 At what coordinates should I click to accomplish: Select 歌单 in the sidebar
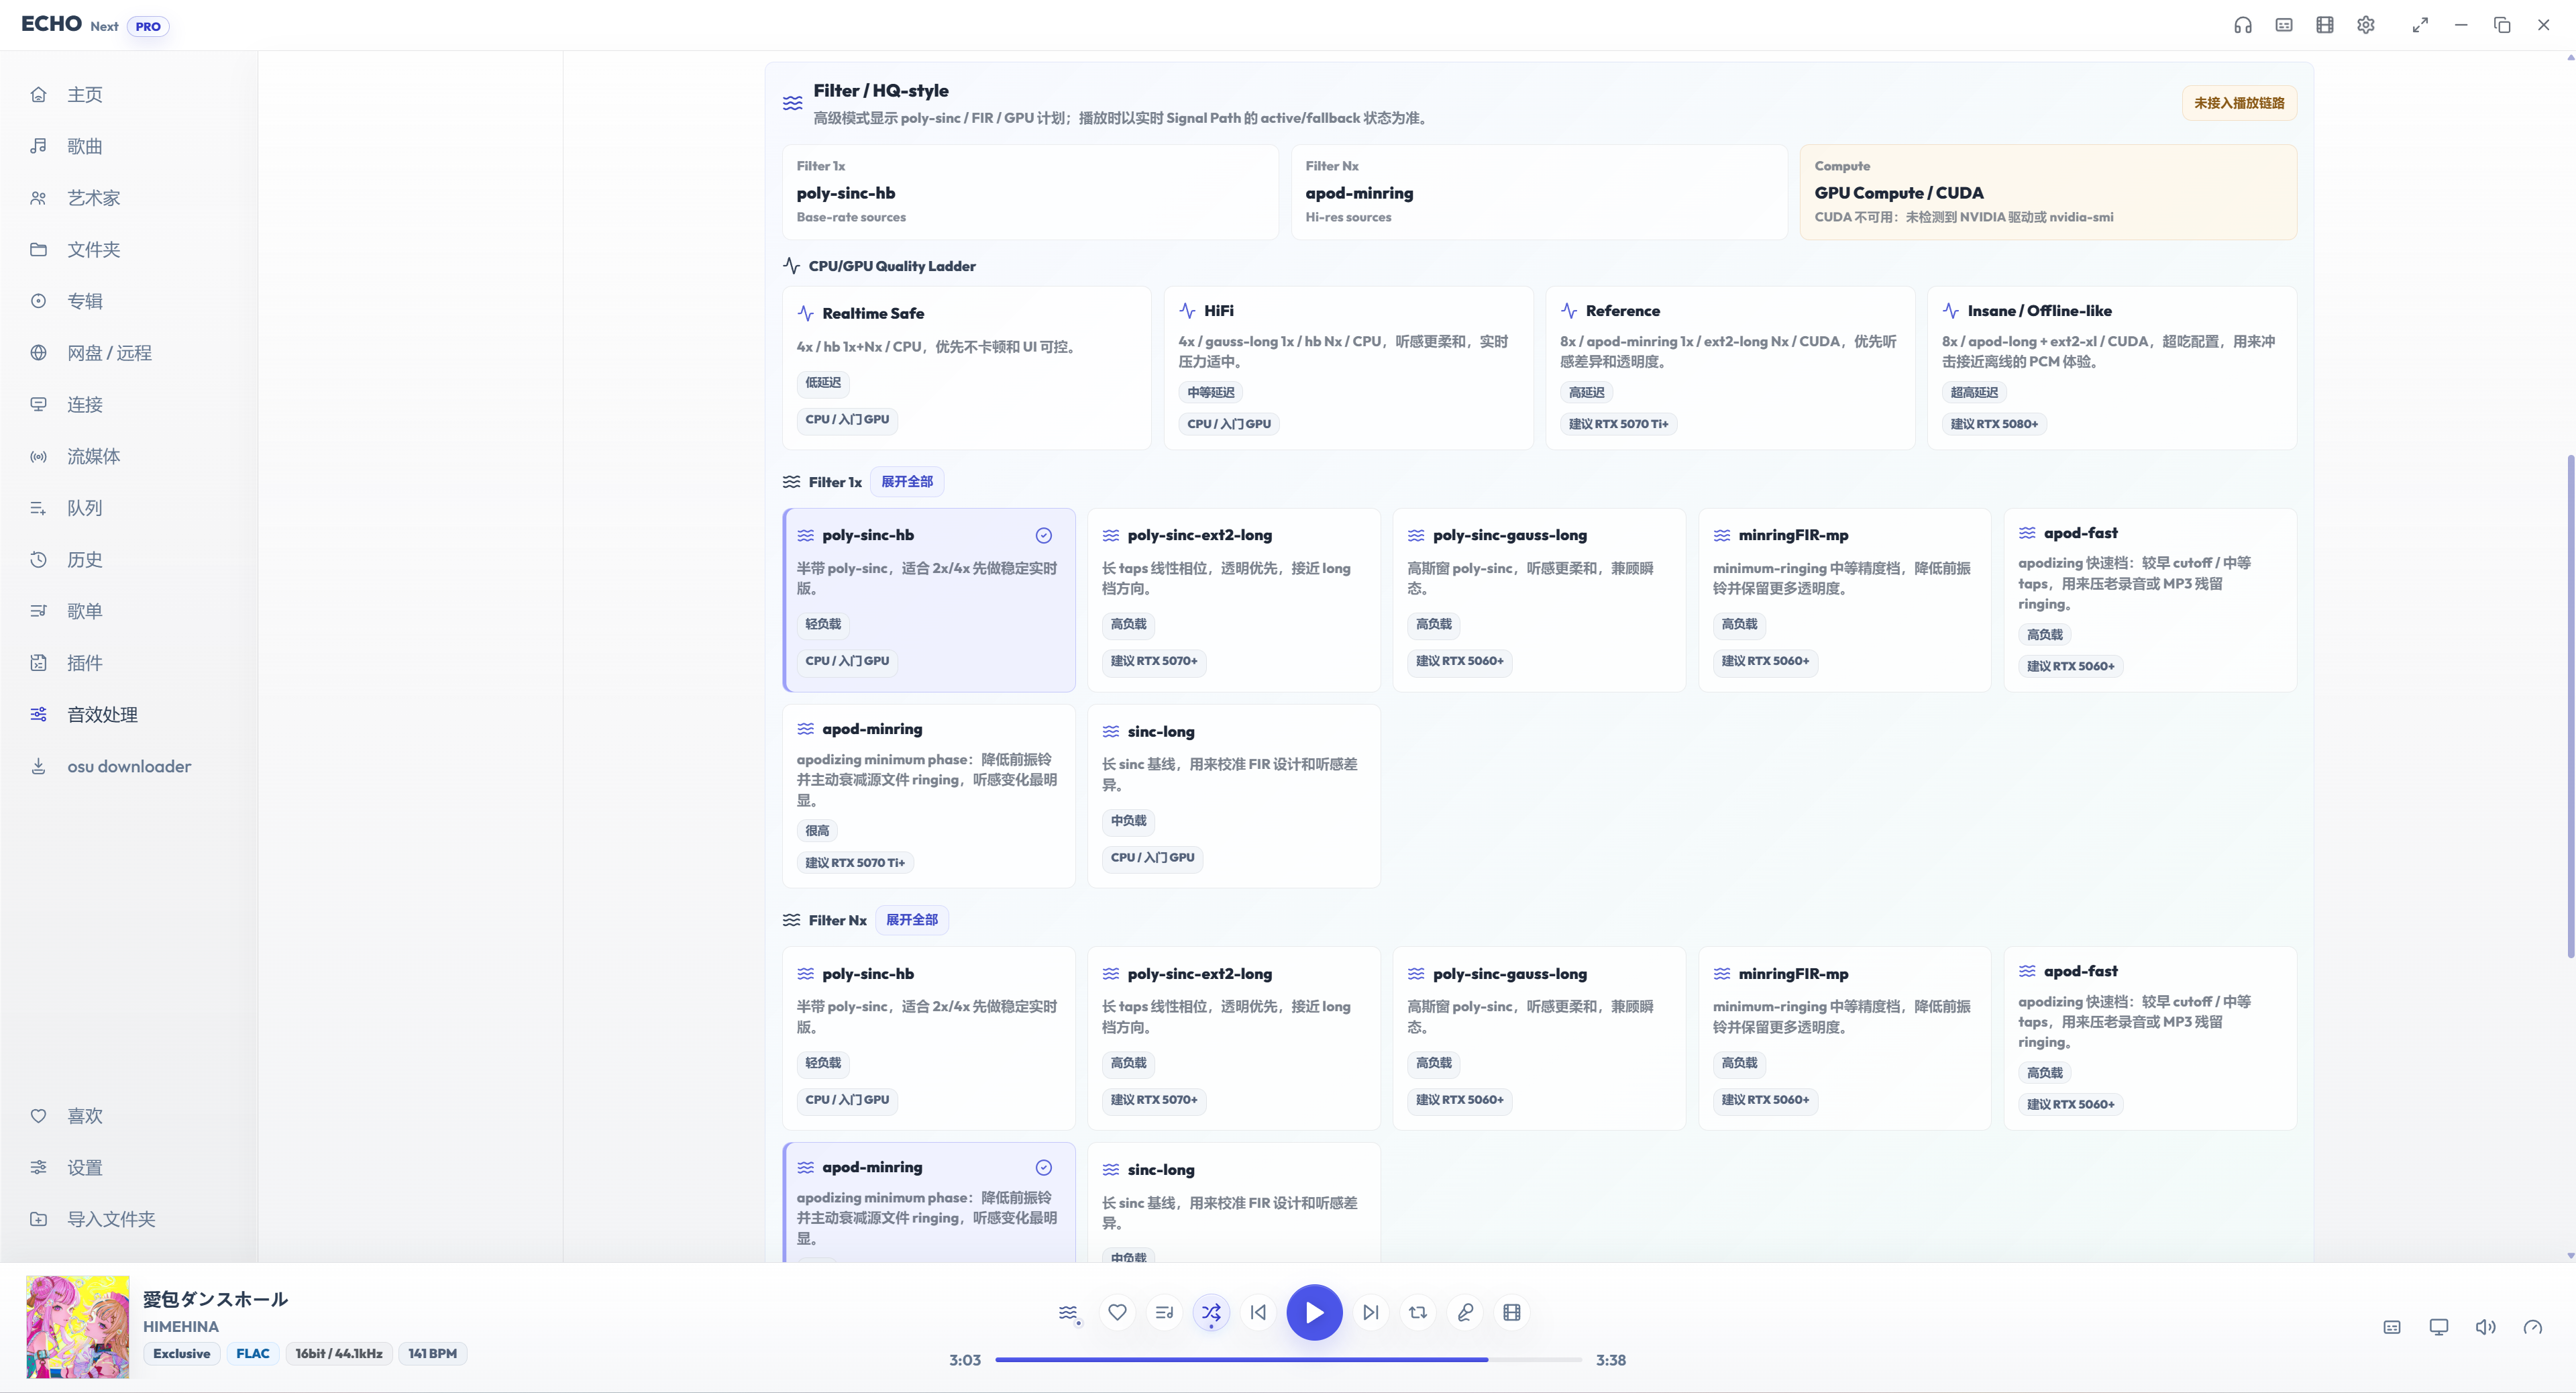coord(129,611)
